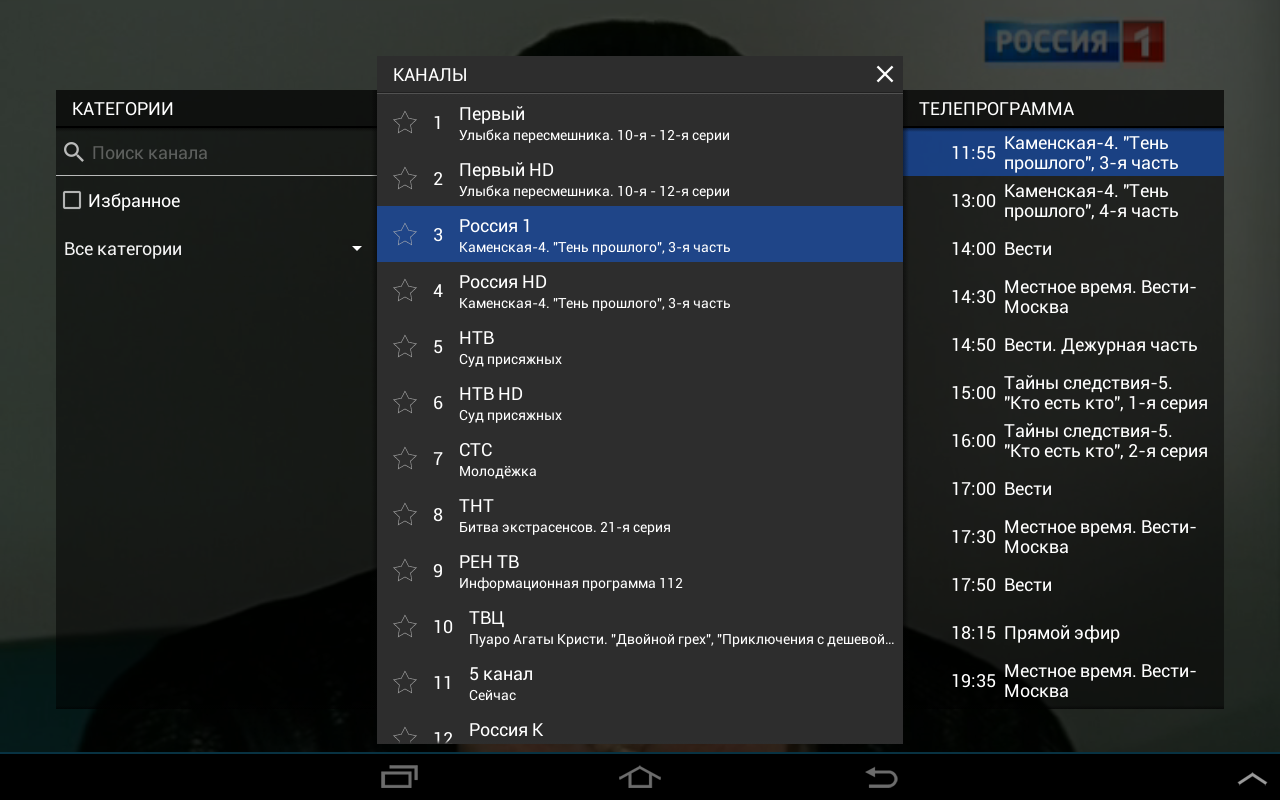Select ТНТ channel

640,514
